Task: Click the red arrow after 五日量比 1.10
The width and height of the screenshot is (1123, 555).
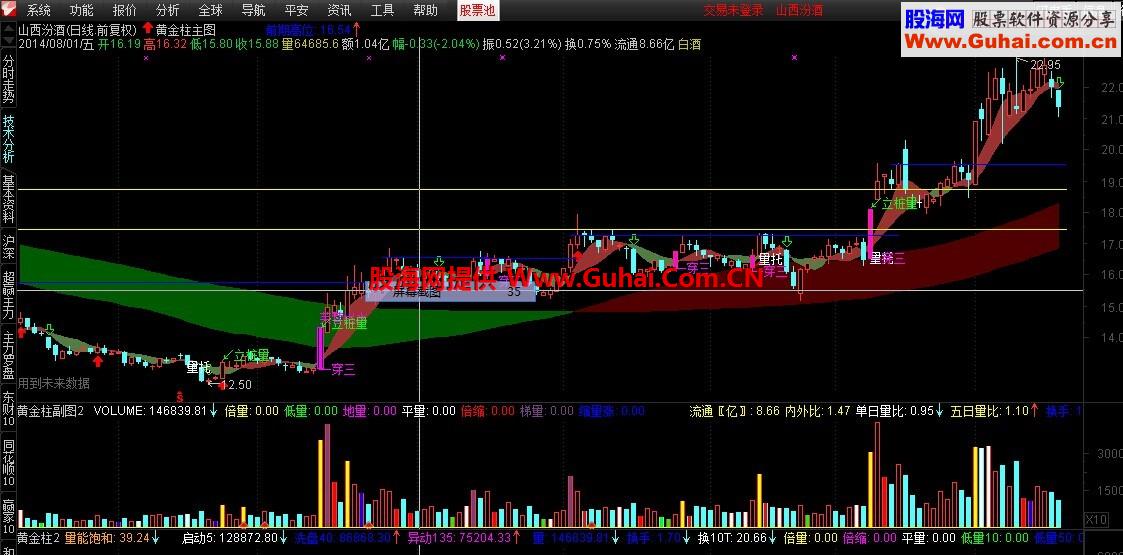Action: (1034, 411)
